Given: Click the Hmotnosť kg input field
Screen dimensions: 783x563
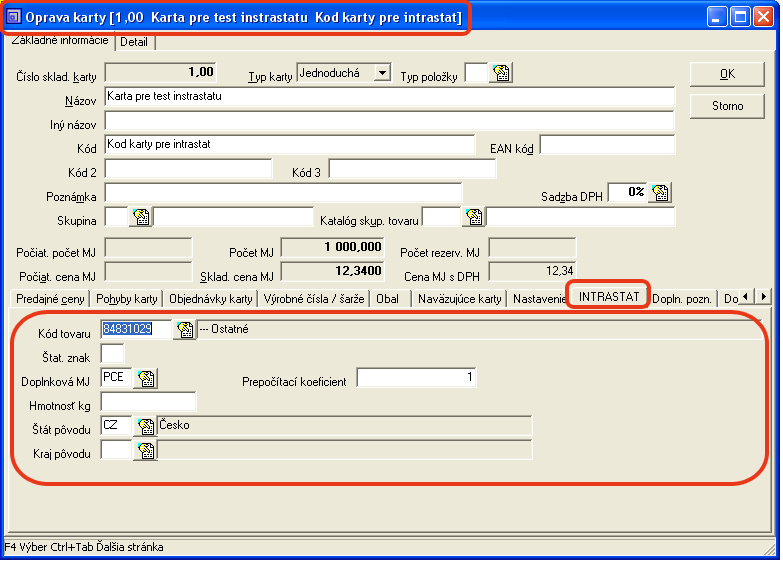Looking at the screenshot, I should pyautogui.click(x=148, y=402).
